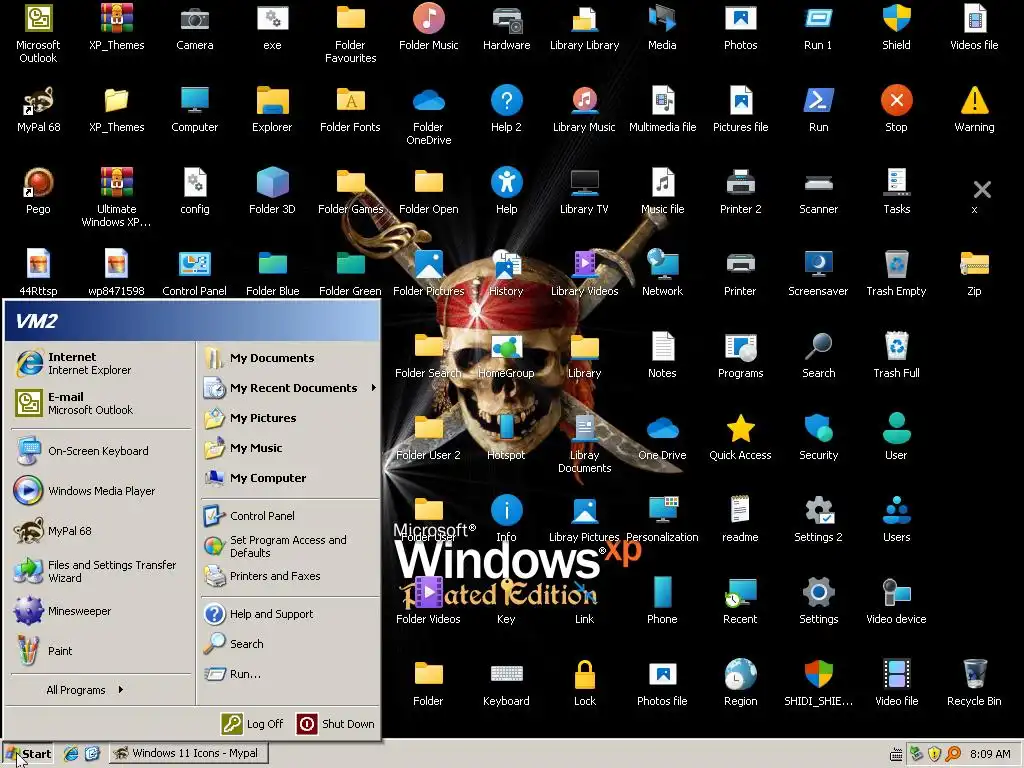Click the One Drive desktop icon
Viewport: 1024px width, 768px height.
pos(662,438)
